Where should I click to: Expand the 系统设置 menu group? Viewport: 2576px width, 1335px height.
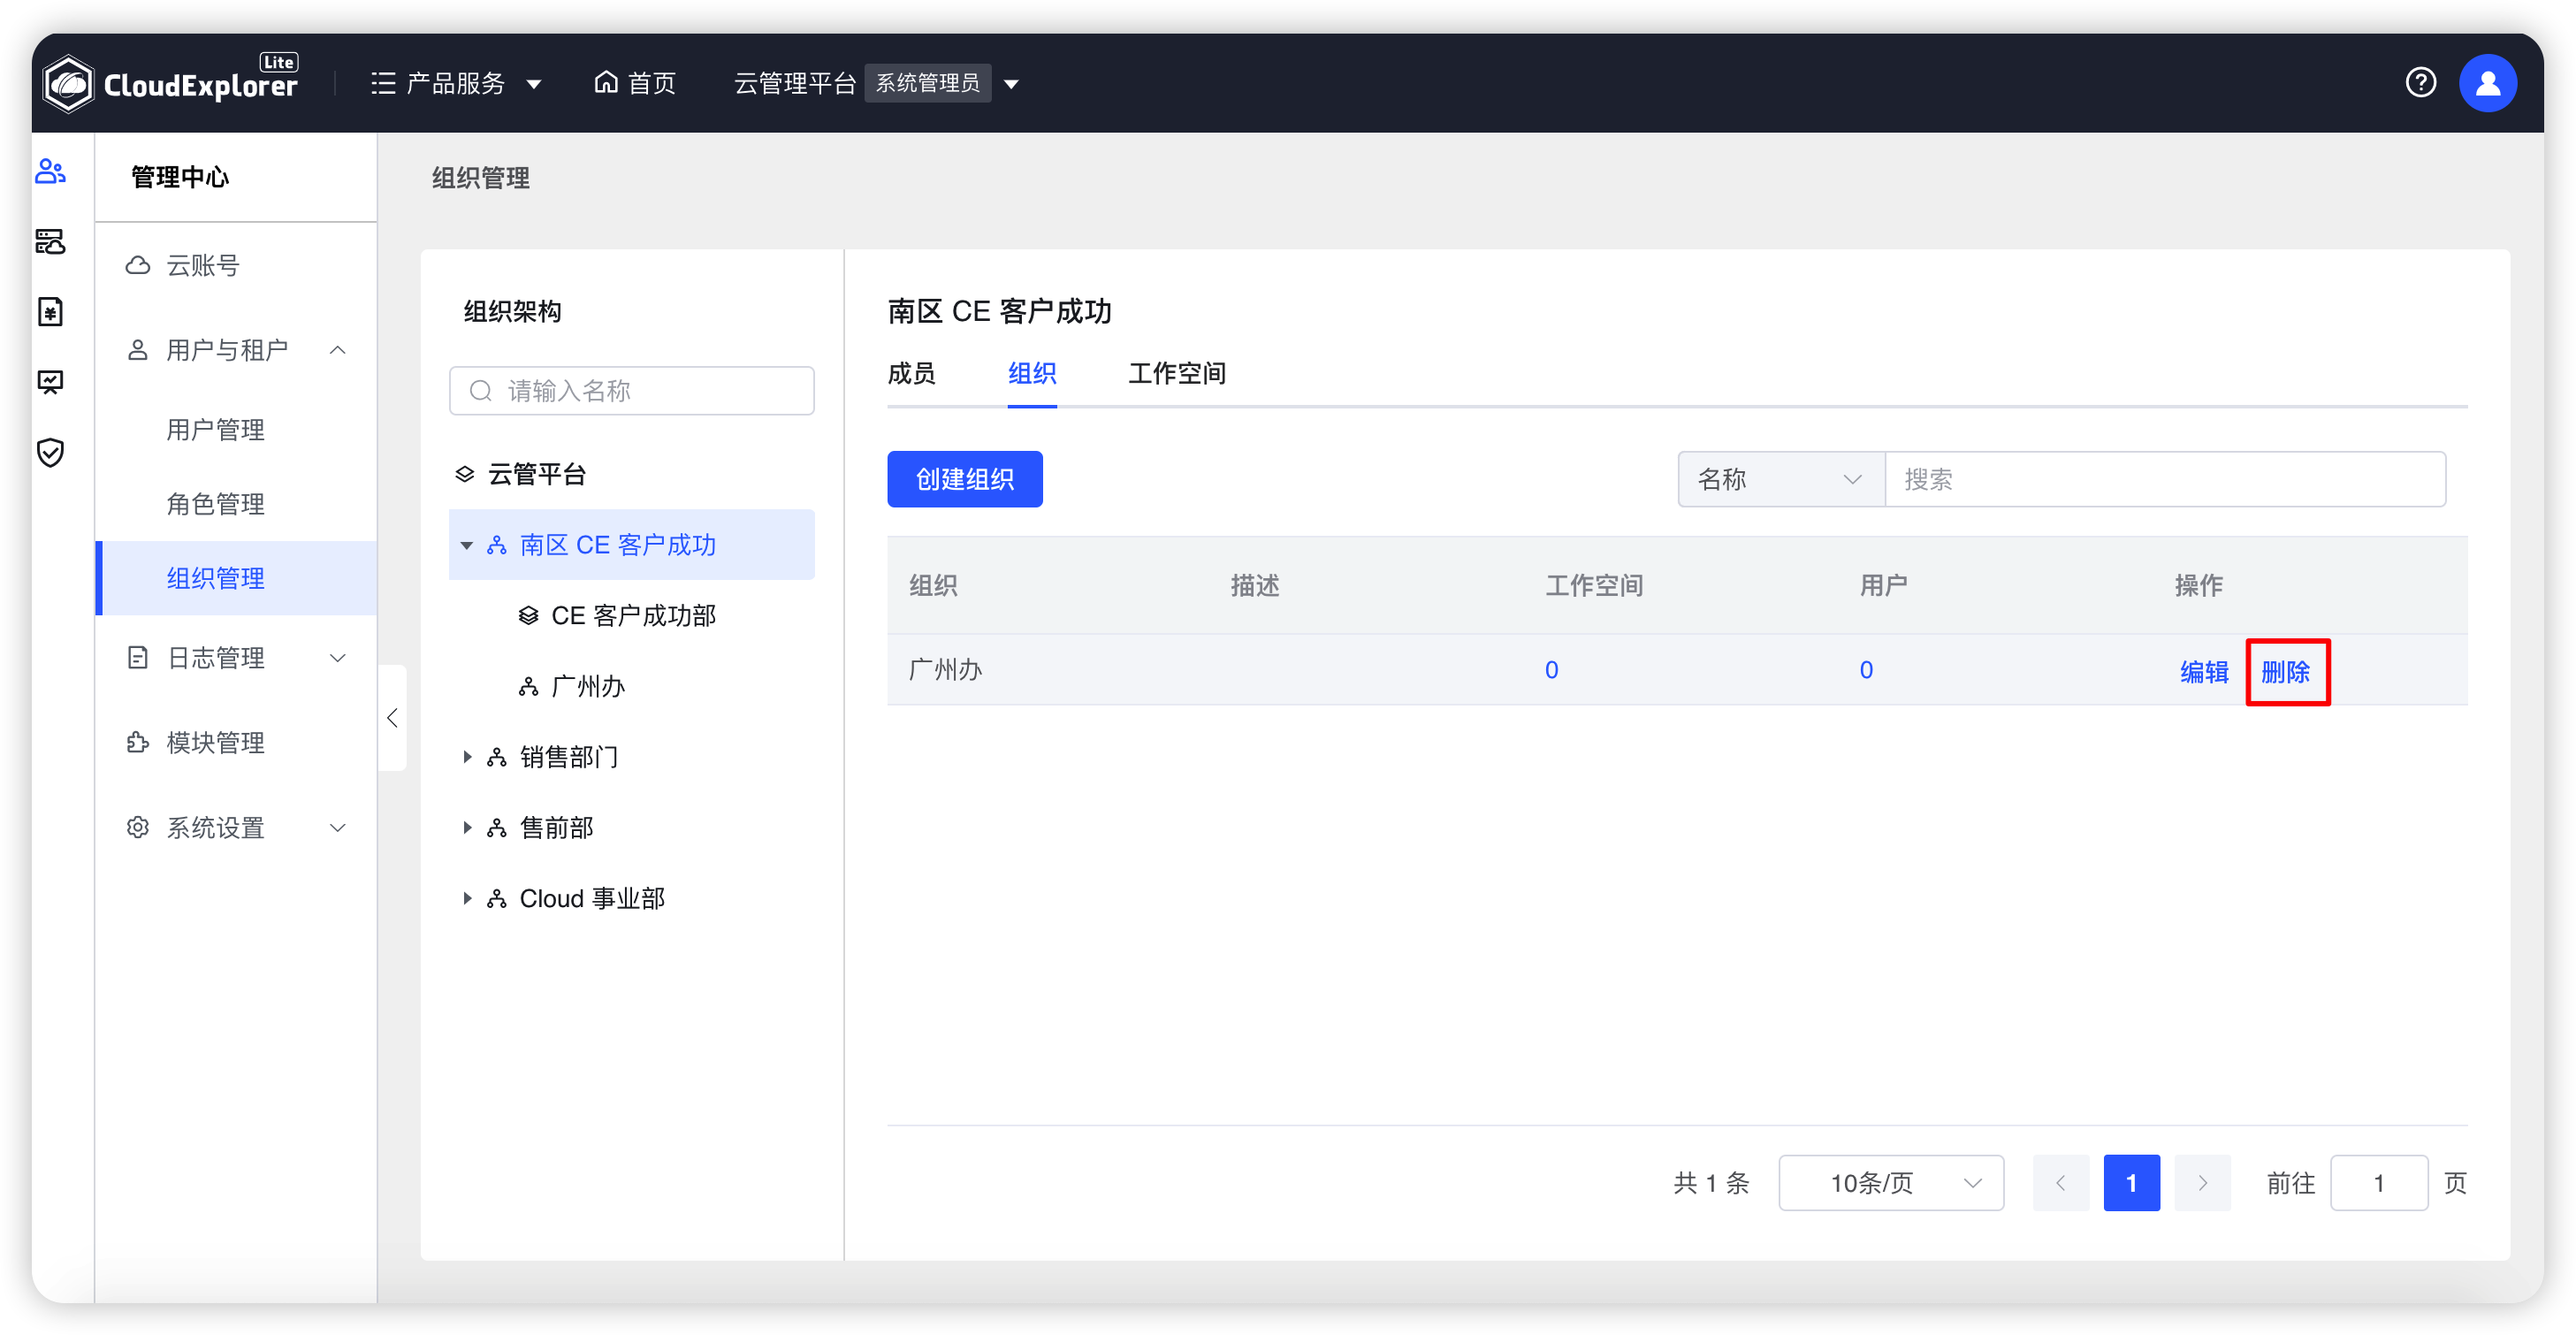point(338,828)
